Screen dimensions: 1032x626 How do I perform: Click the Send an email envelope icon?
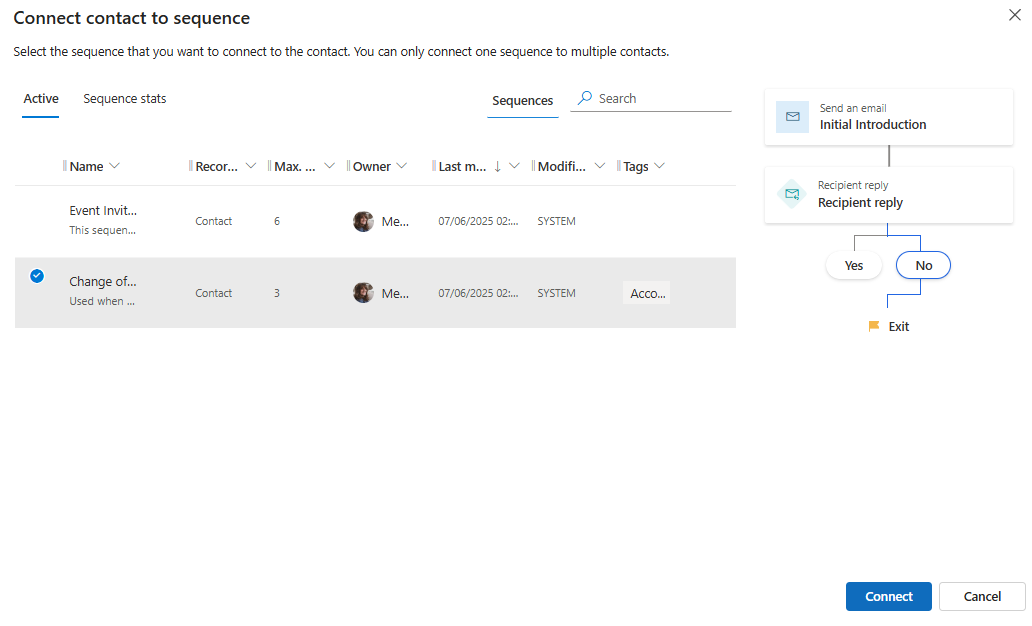click(x=793, y=117)
